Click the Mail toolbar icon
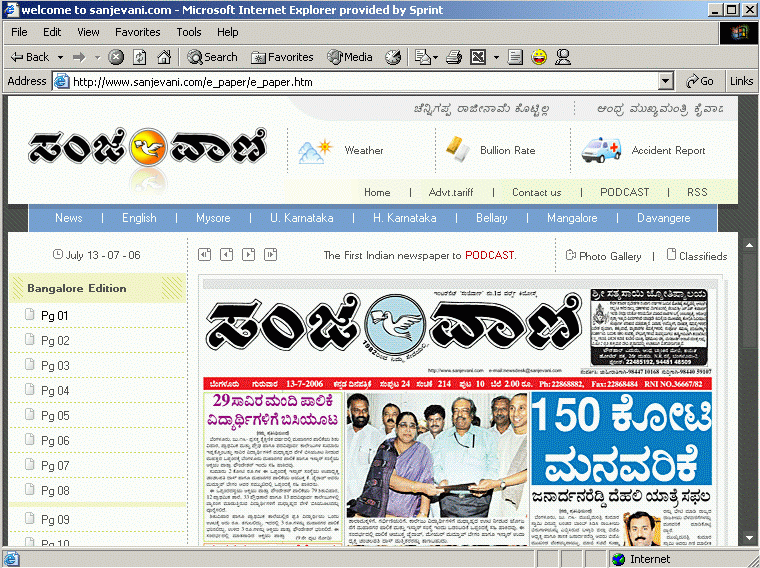This screenshot has height=568, width=760. tap(423, 57)
